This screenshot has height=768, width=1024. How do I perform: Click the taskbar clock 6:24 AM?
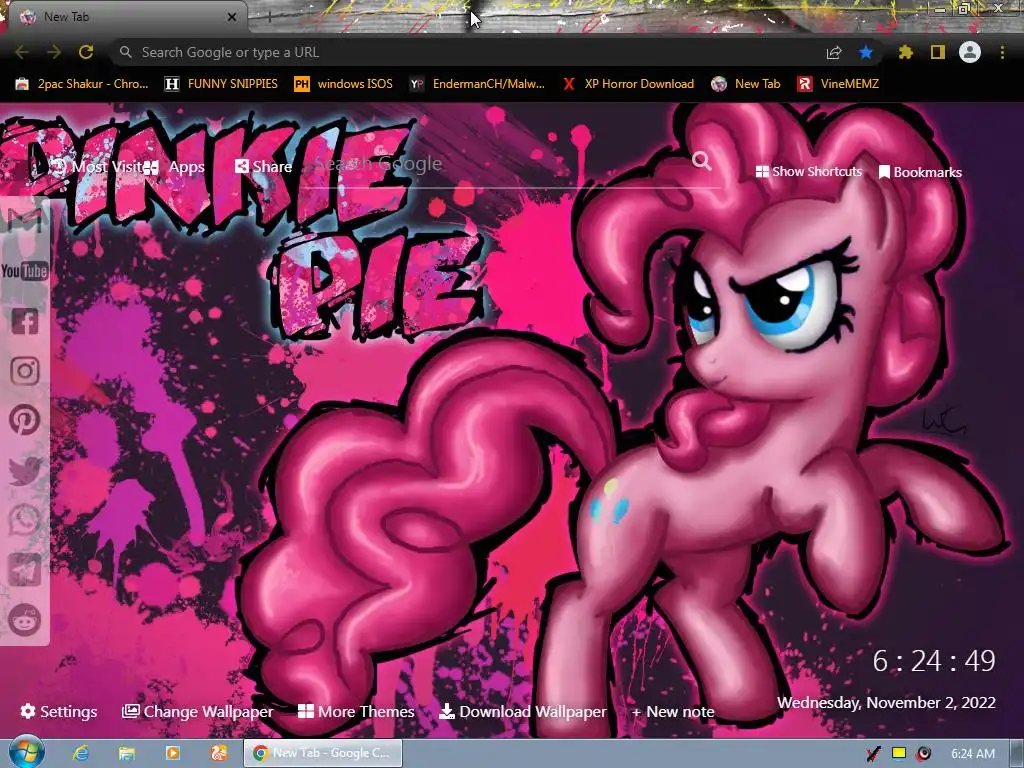[972, 754]
